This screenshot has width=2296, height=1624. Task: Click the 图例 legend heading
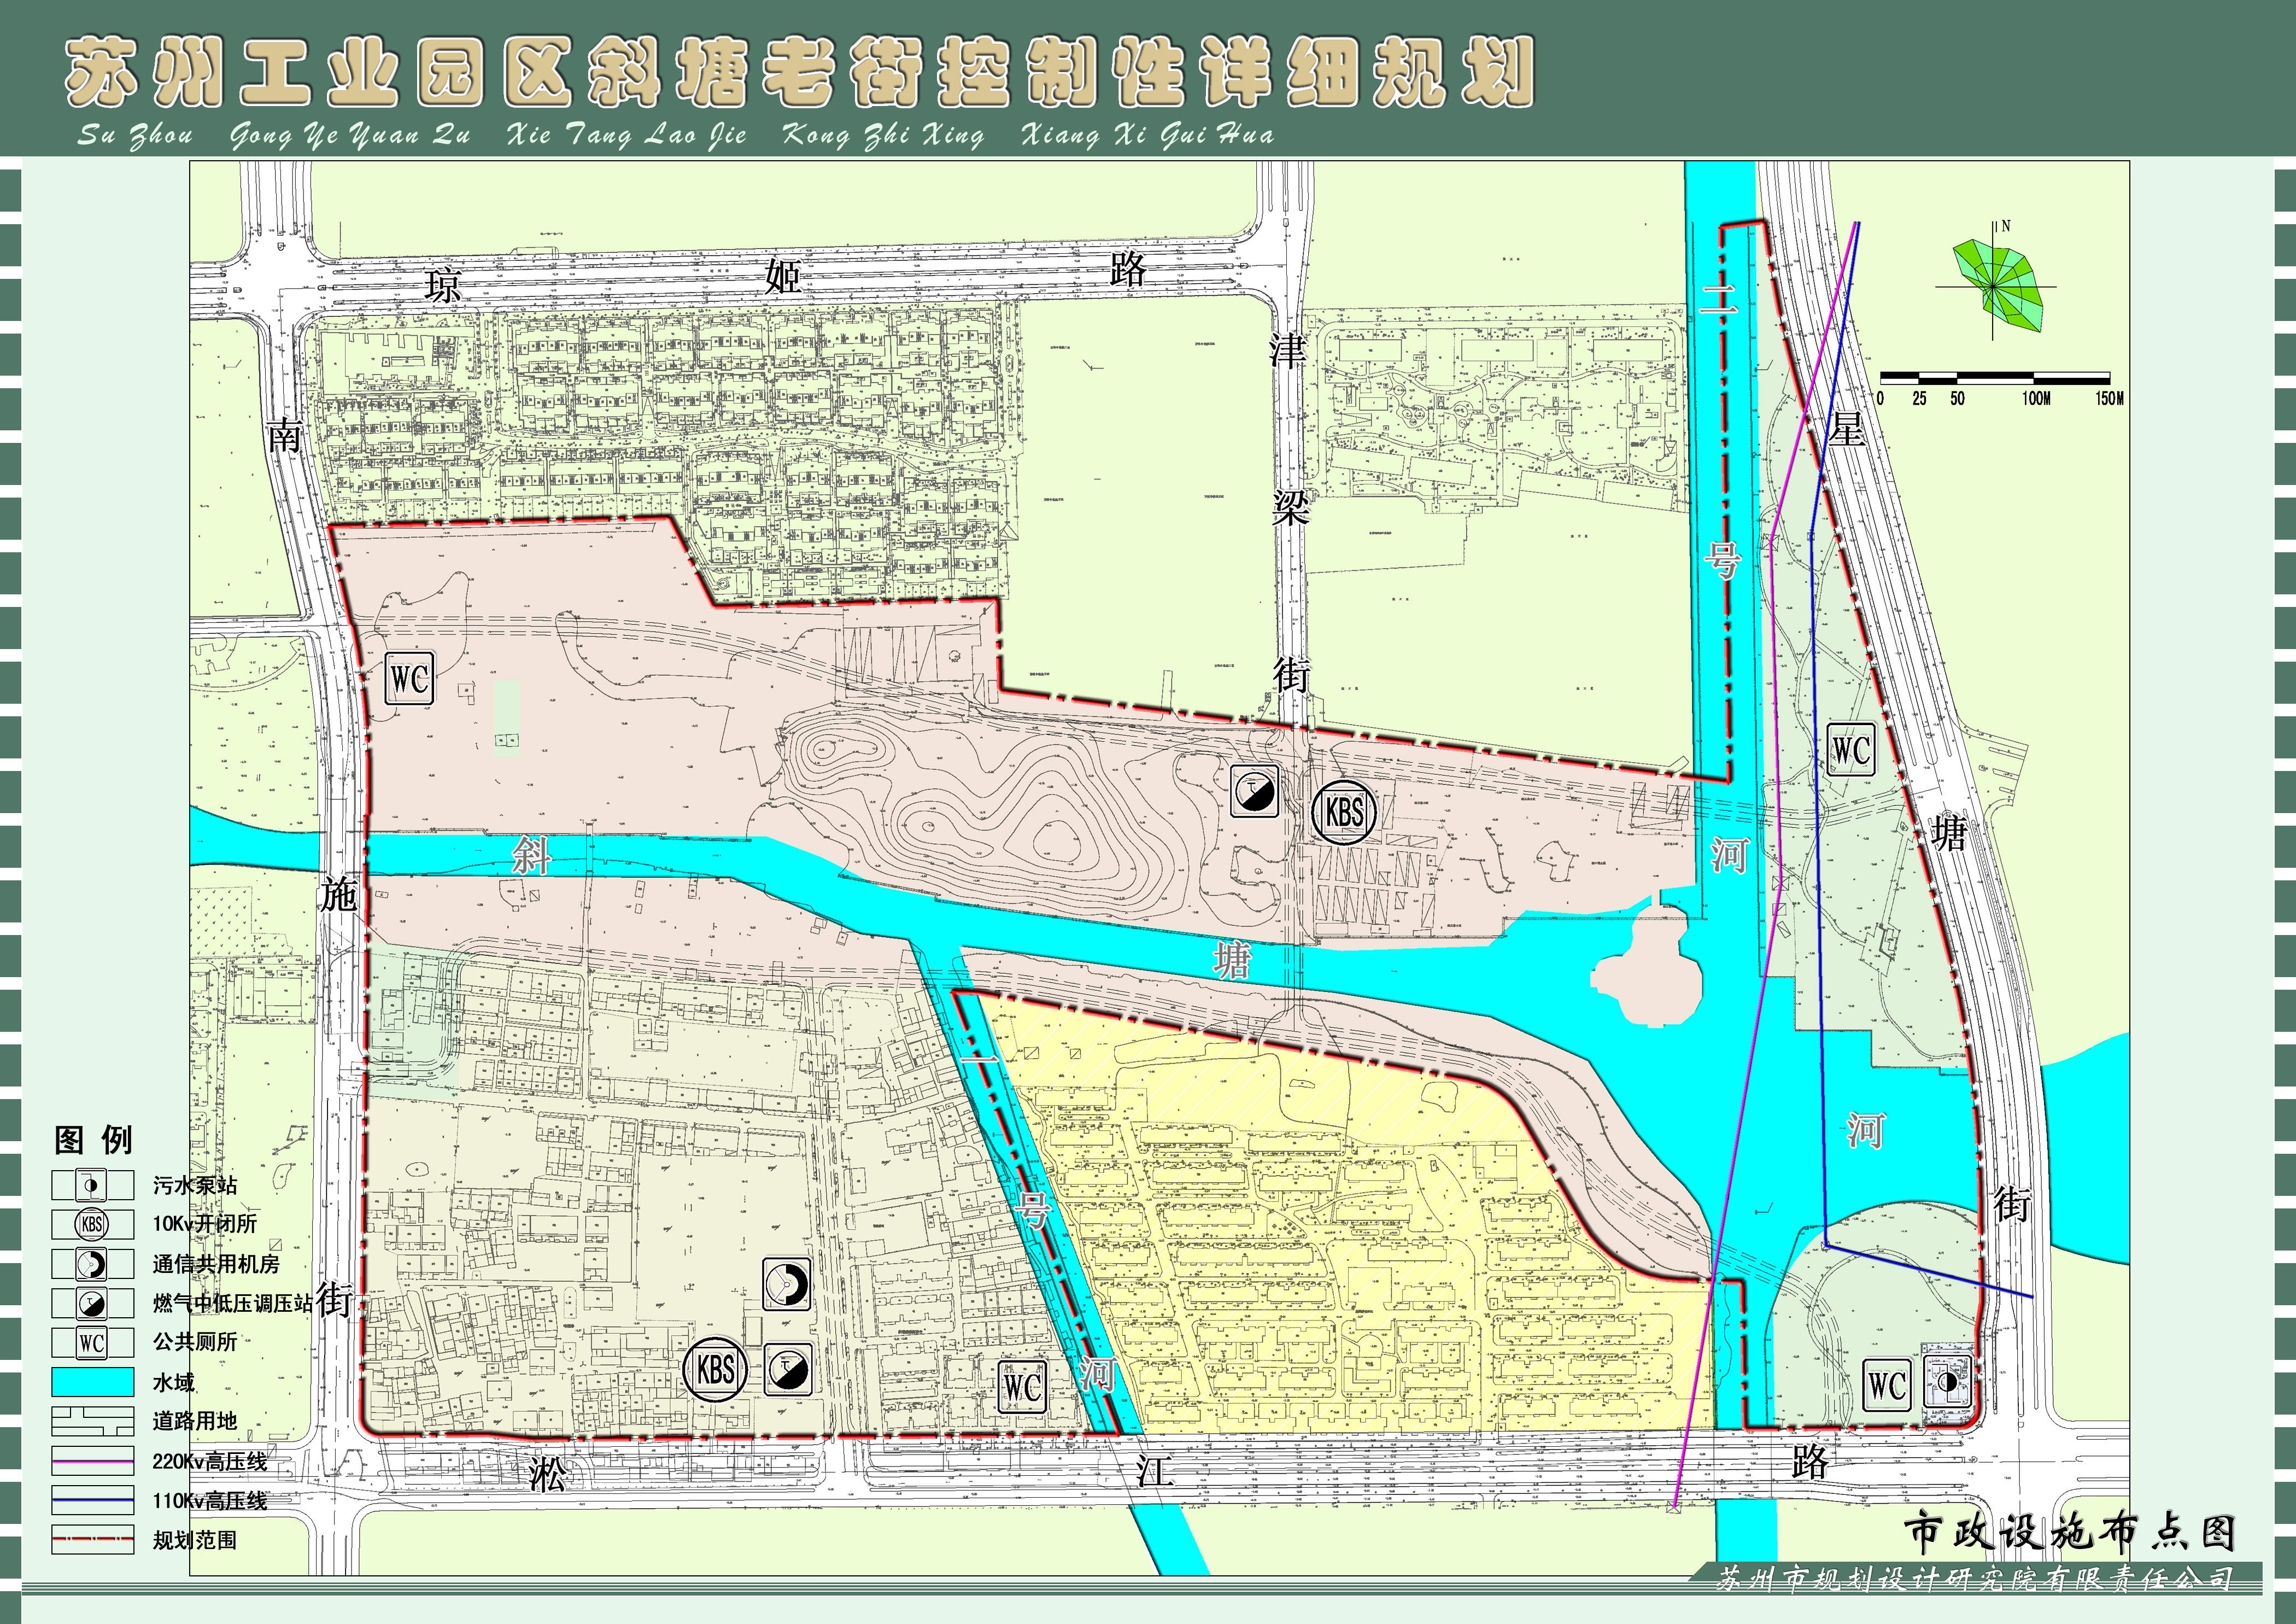pyautogui.click(x=93, y=1139)
